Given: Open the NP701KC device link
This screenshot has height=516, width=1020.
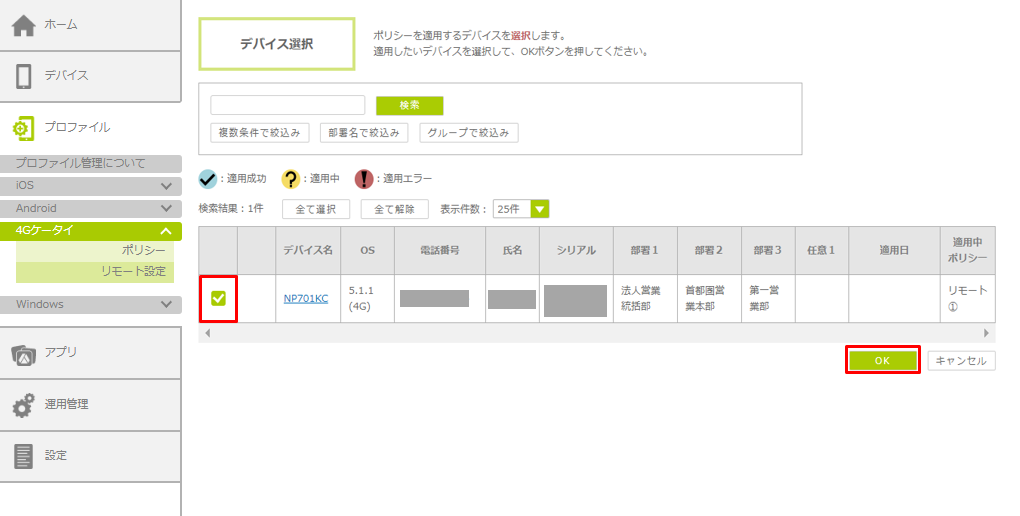Looking at the screenshot, I should 305,298.
